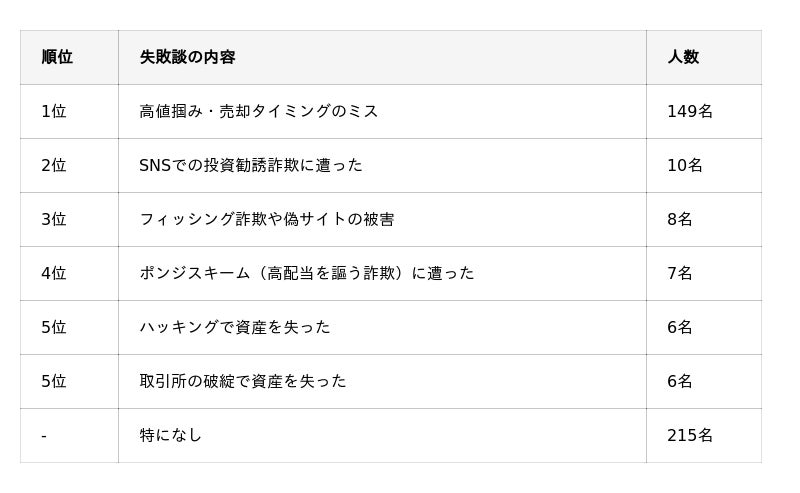Click the ハッキングで資産を失った cell
Screen dimensions: 800x493
235,327
